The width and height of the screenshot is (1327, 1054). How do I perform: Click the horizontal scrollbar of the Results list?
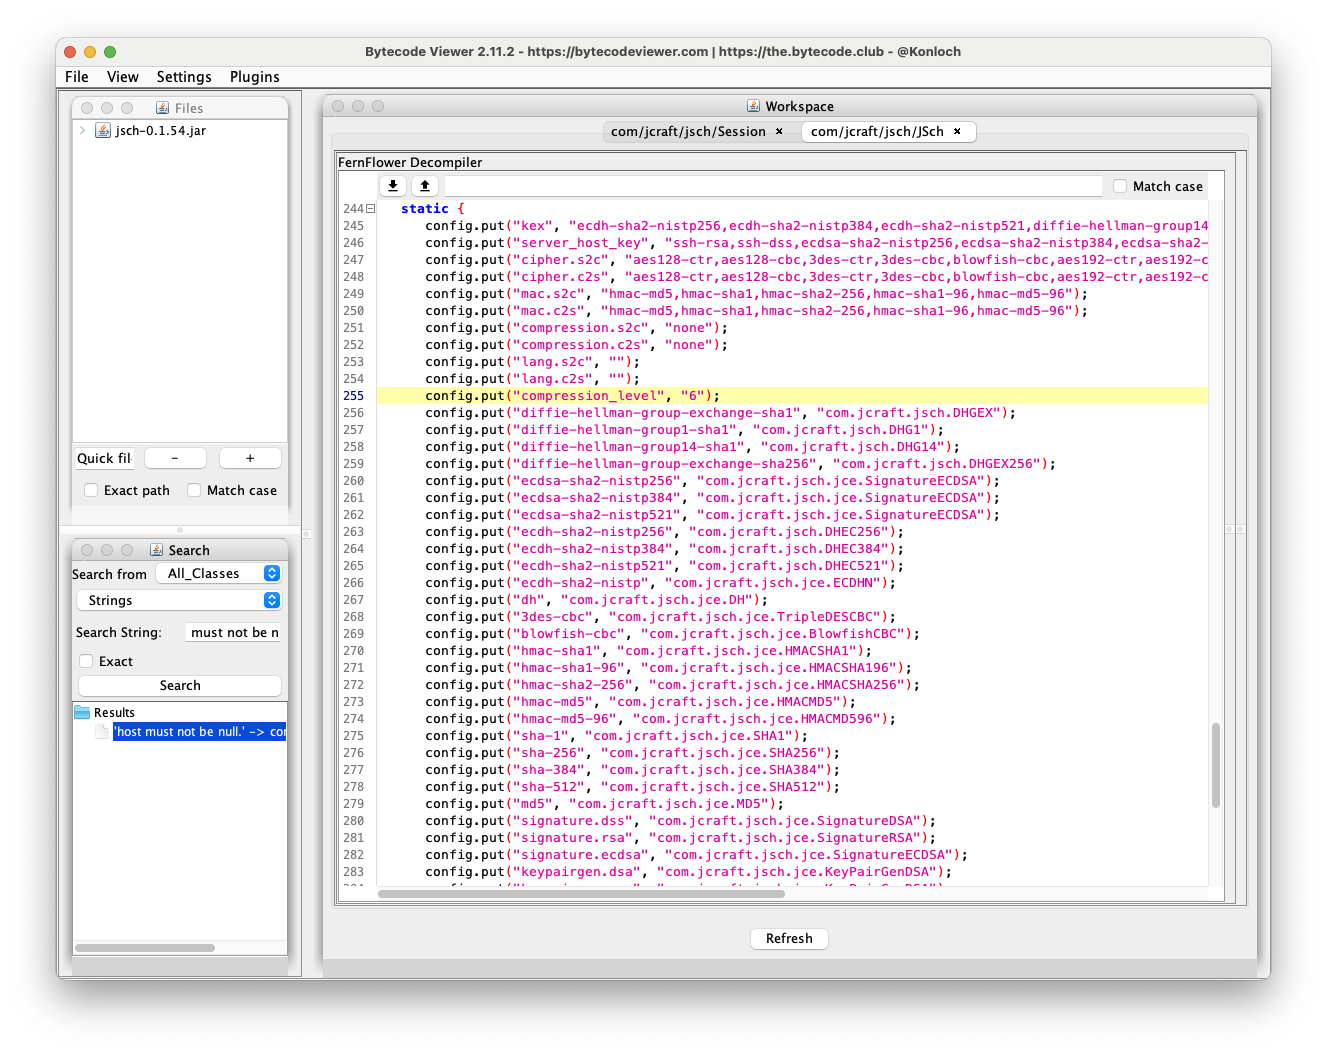[145, 947]
